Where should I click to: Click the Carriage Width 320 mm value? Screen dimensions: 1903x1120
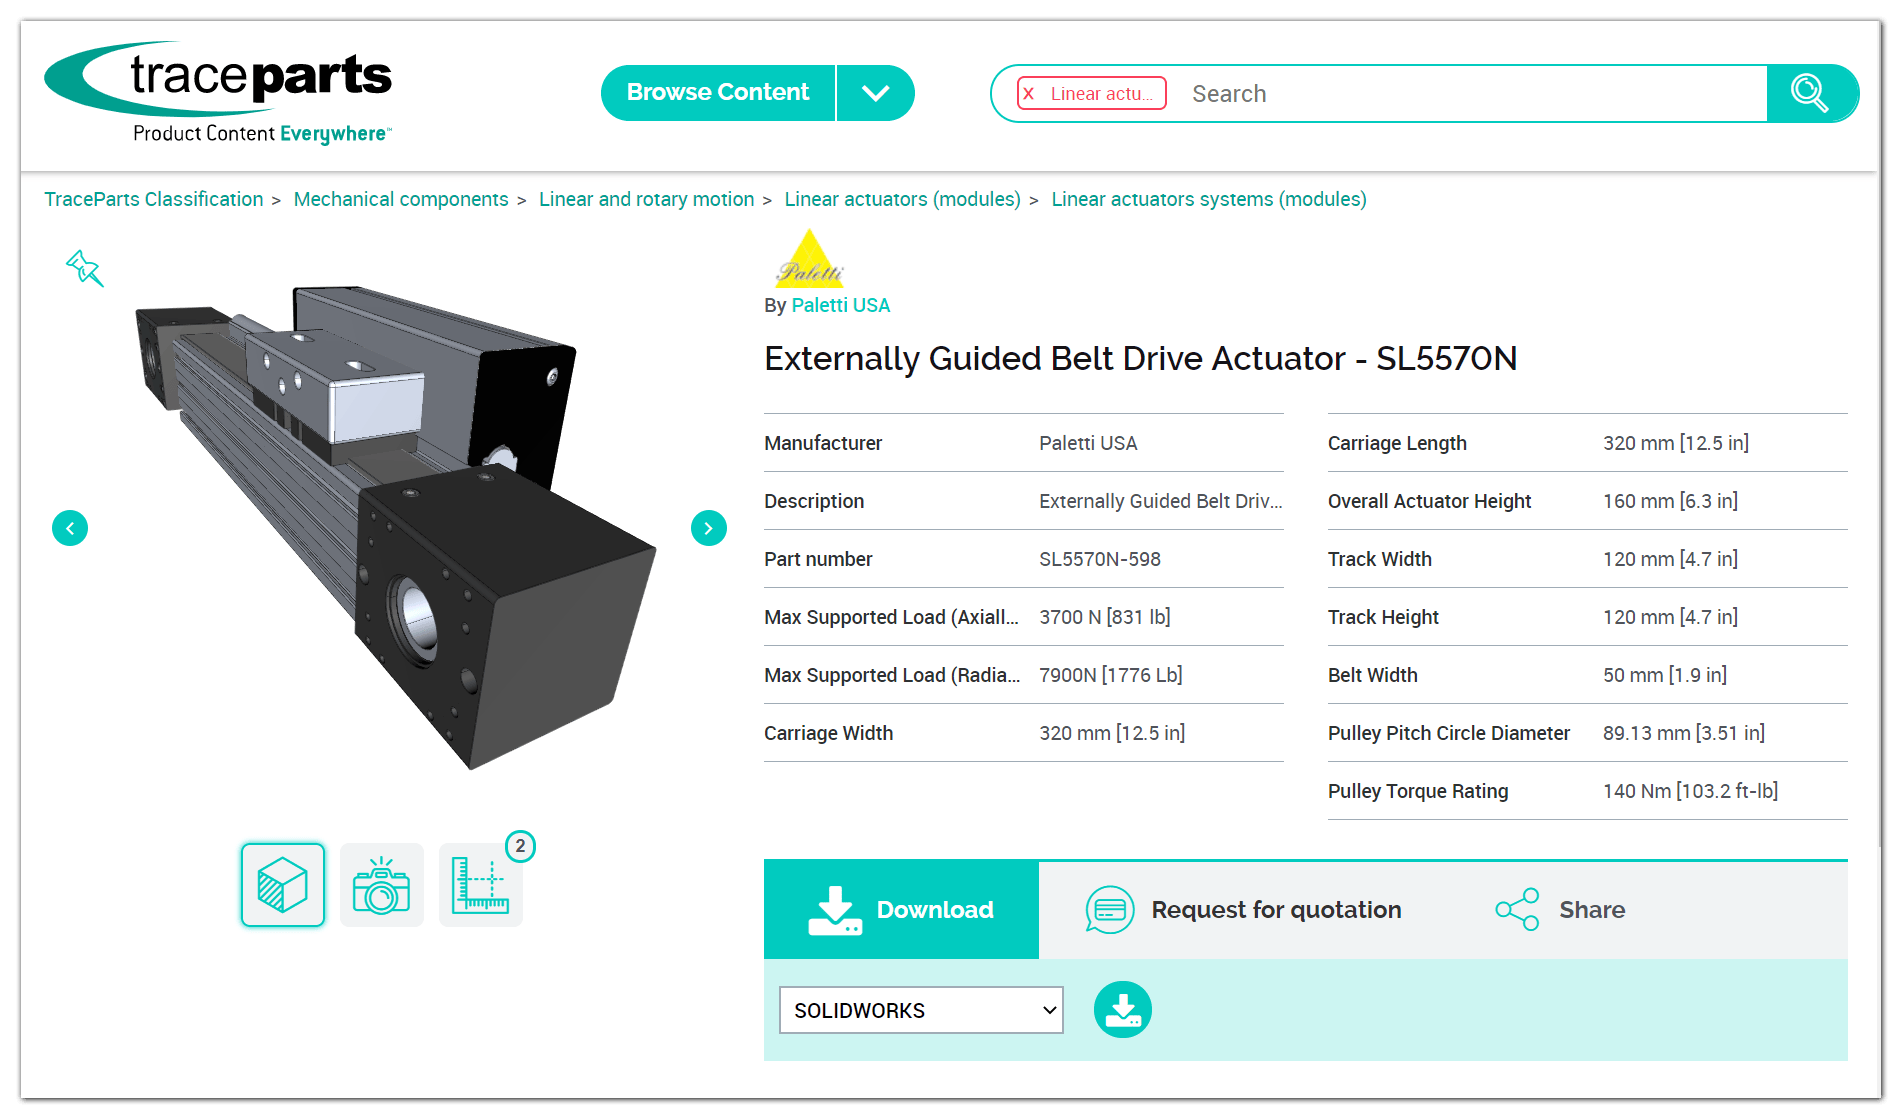[1112, 733]
